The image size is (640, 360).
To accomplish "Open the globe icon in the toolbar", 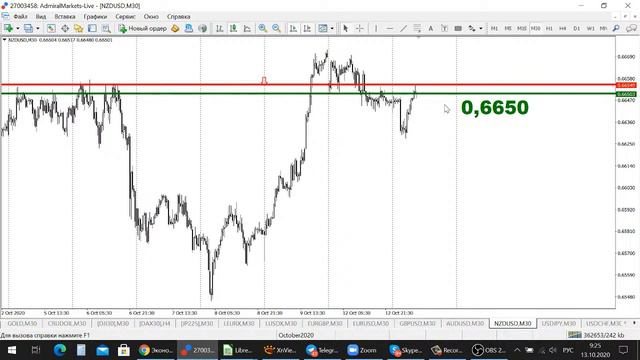I will pyautogui.click(x=202, y=28).
